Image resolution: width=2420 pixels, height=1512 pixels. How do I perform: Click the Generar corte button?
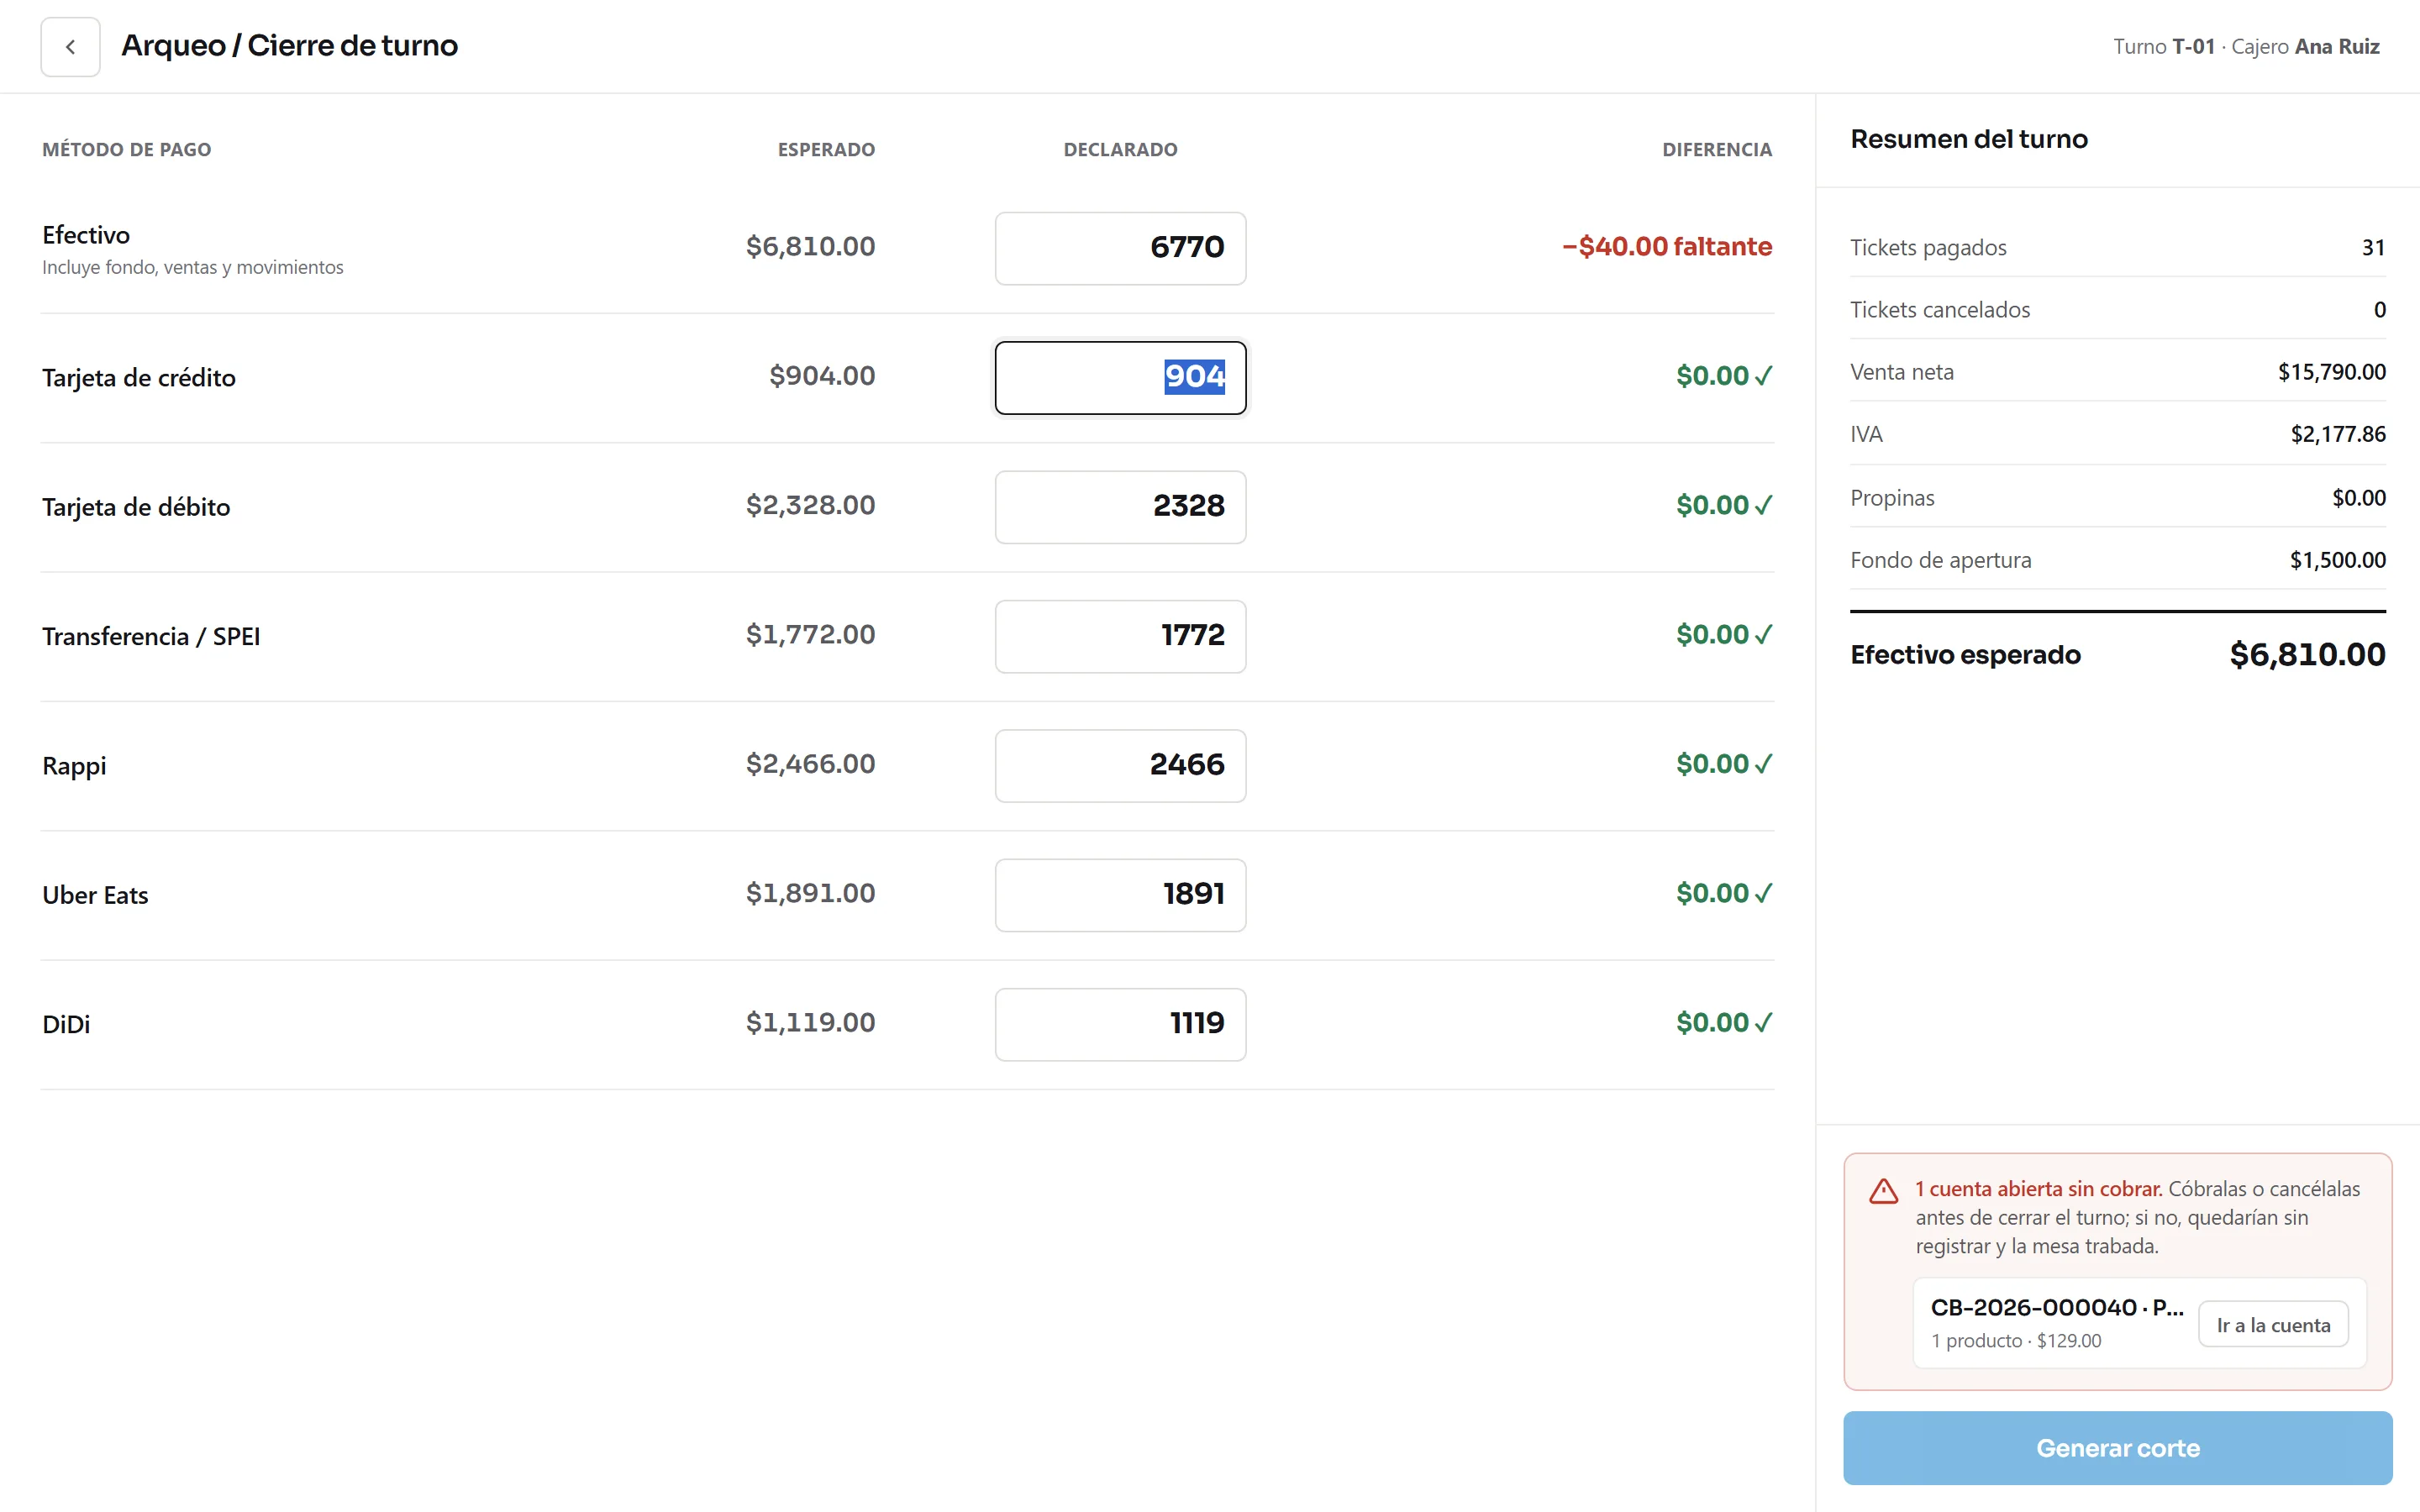2117,1447
